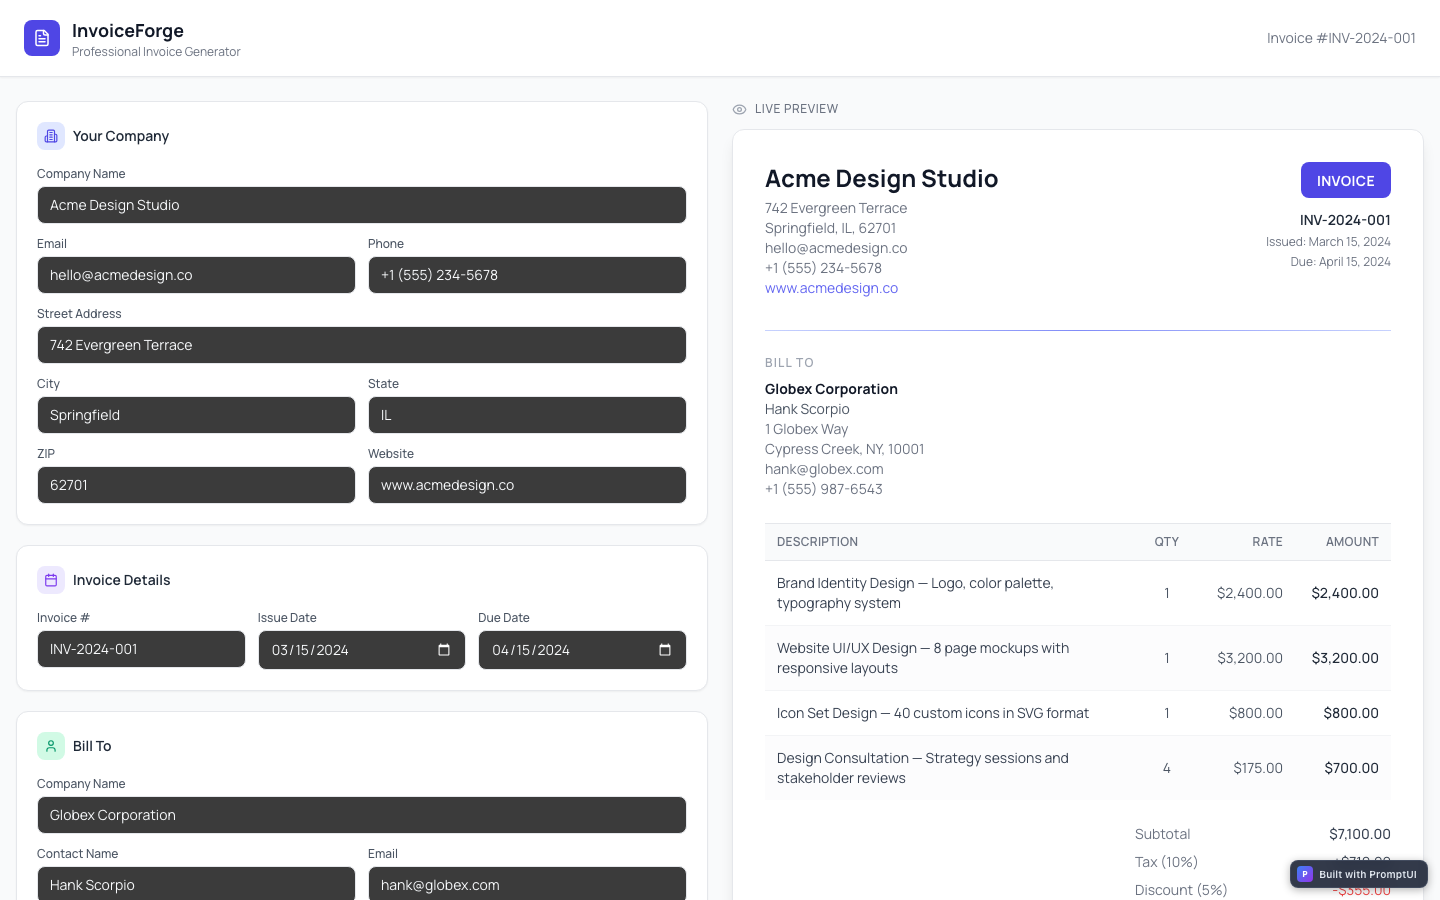Image resolution: width=1440 pixels, height=900 pixels.
Task: Click the Your Company building icon
Action: point(51,136)
